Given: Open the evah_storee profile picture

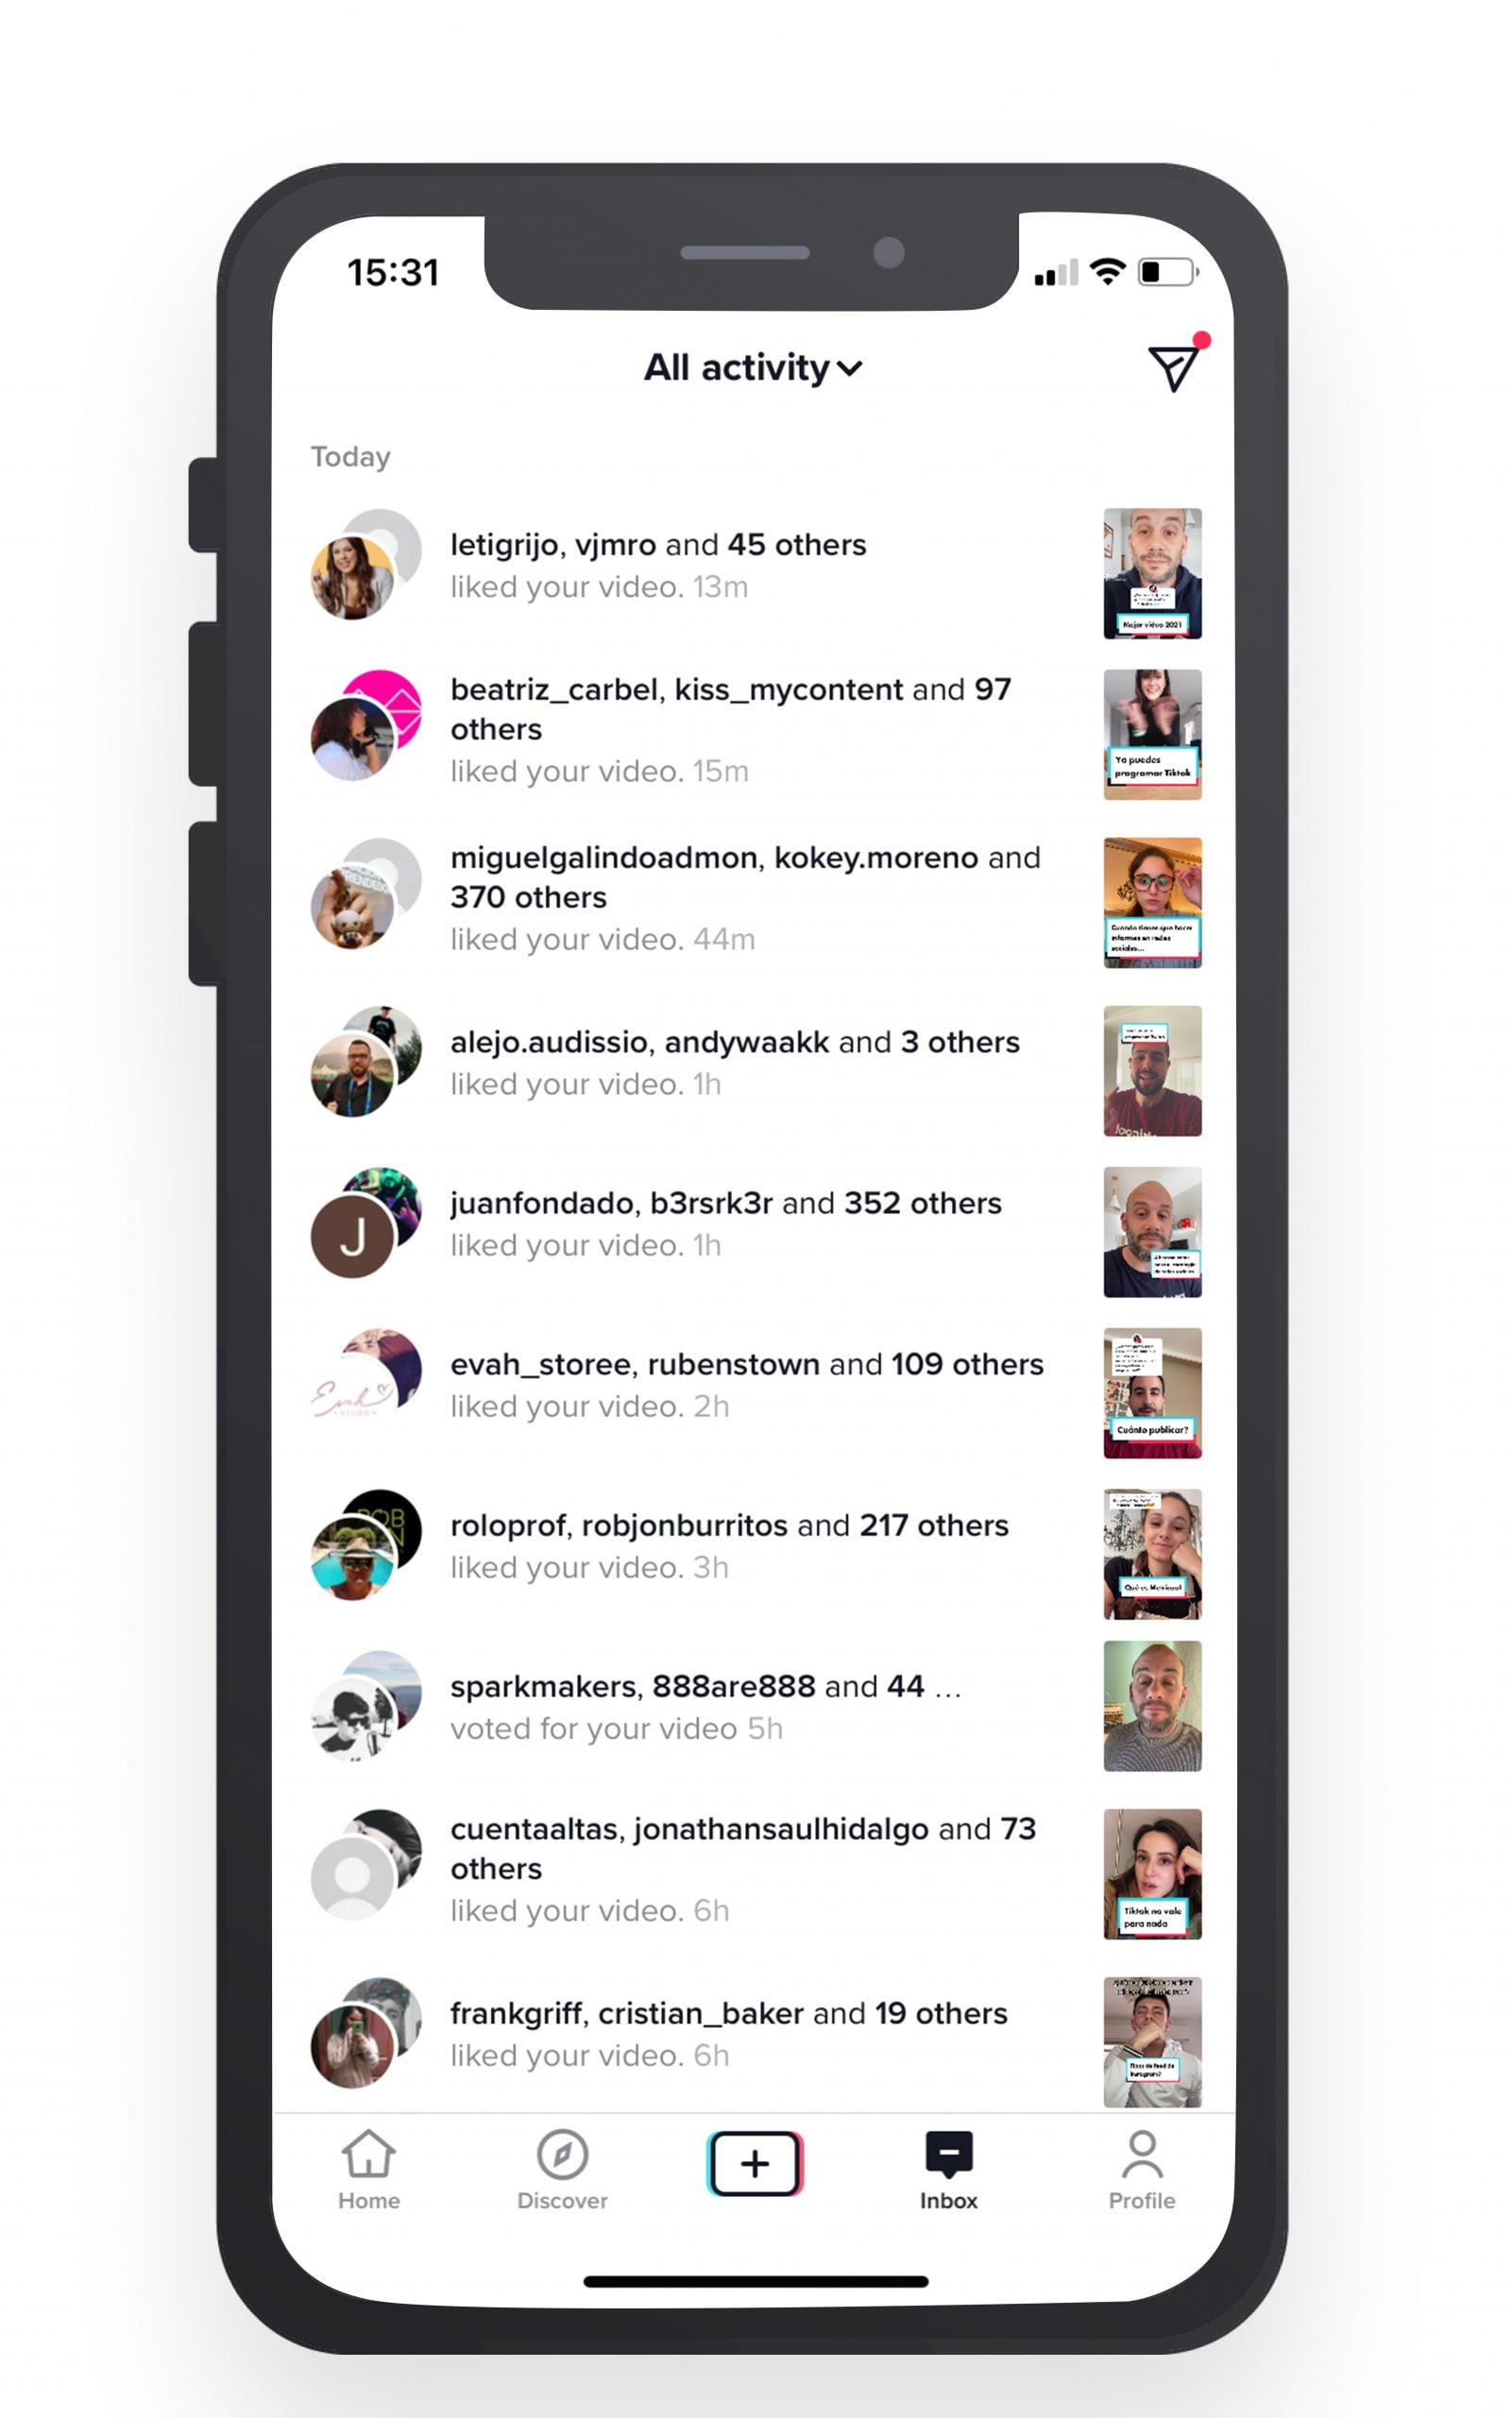Looking at the screenshot, I should (352, 1398).
